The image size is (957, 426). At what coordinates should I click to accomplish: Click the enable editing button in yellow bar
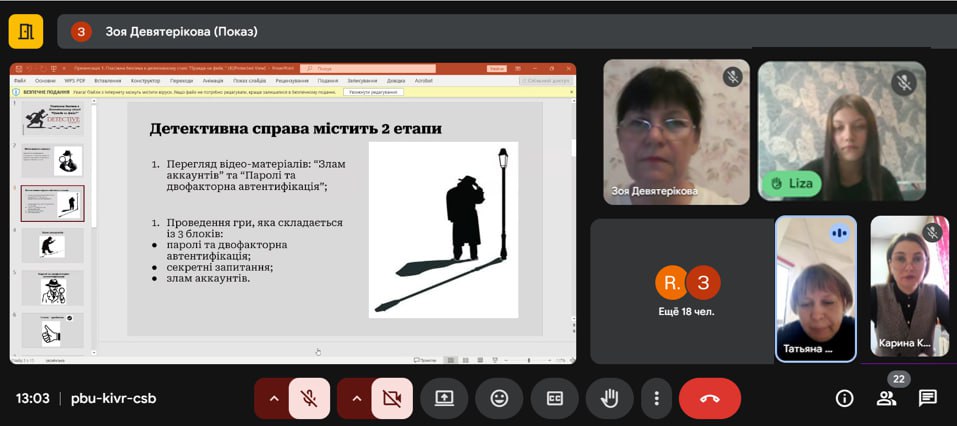373,91
